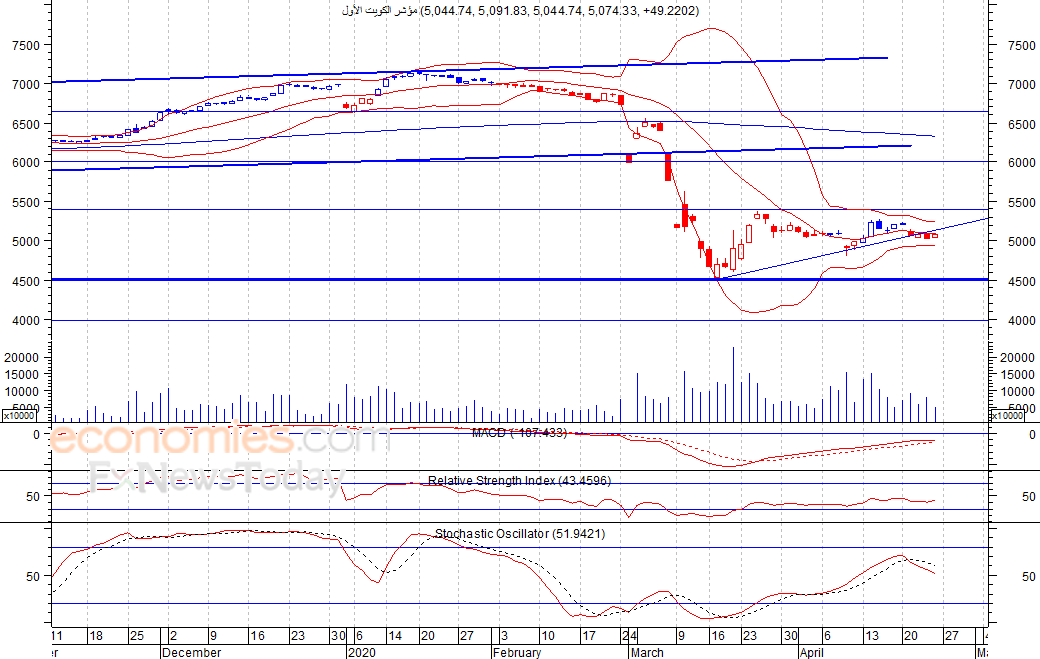This screenshot has height=659, width=1040.
Task: Click 4000 on the right price axis
Action: (1021, 321)
